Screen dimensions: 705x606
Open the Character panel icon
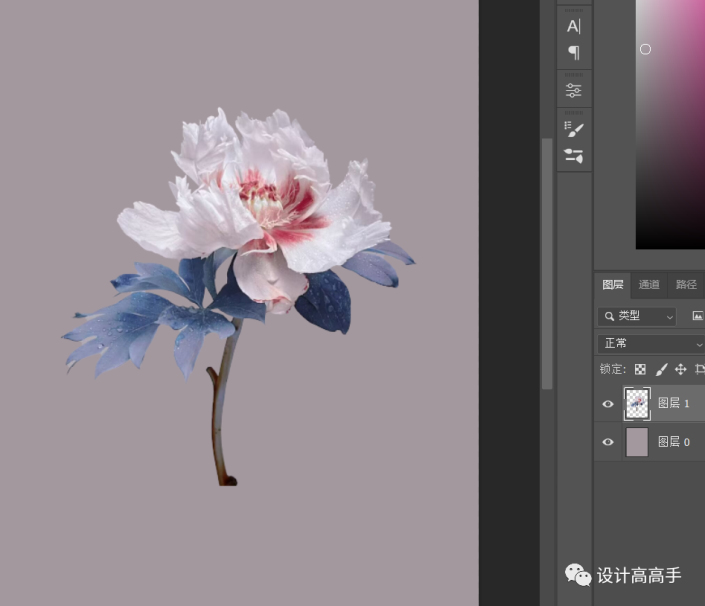coord(574,27)
